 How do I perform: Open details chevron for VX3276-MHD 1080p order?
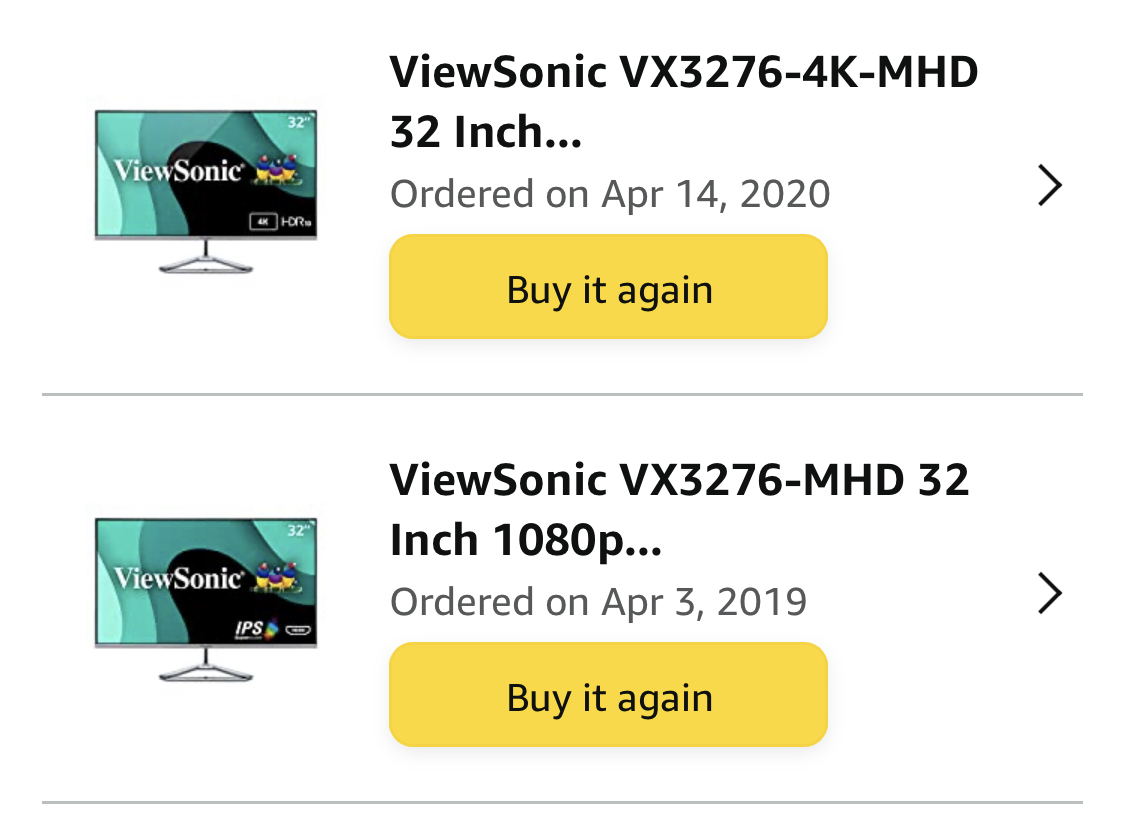coord(1050,593)
